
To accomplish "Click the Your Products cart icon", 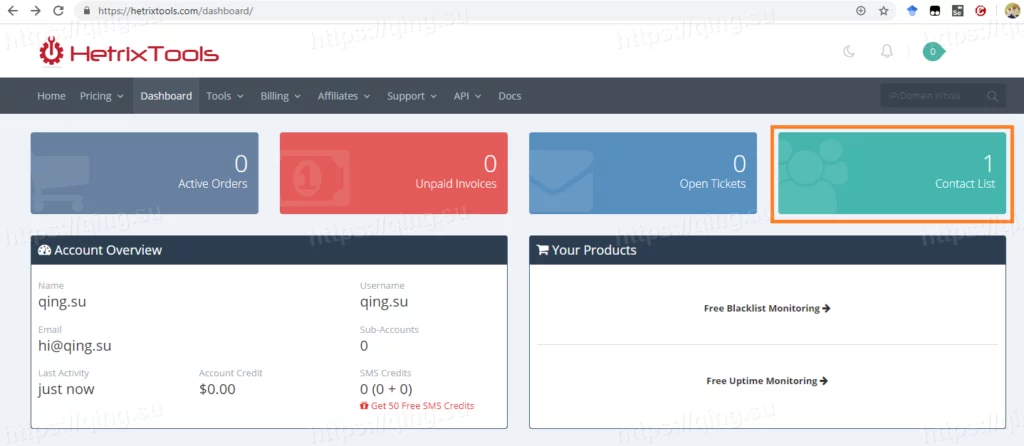I will 543,250.
